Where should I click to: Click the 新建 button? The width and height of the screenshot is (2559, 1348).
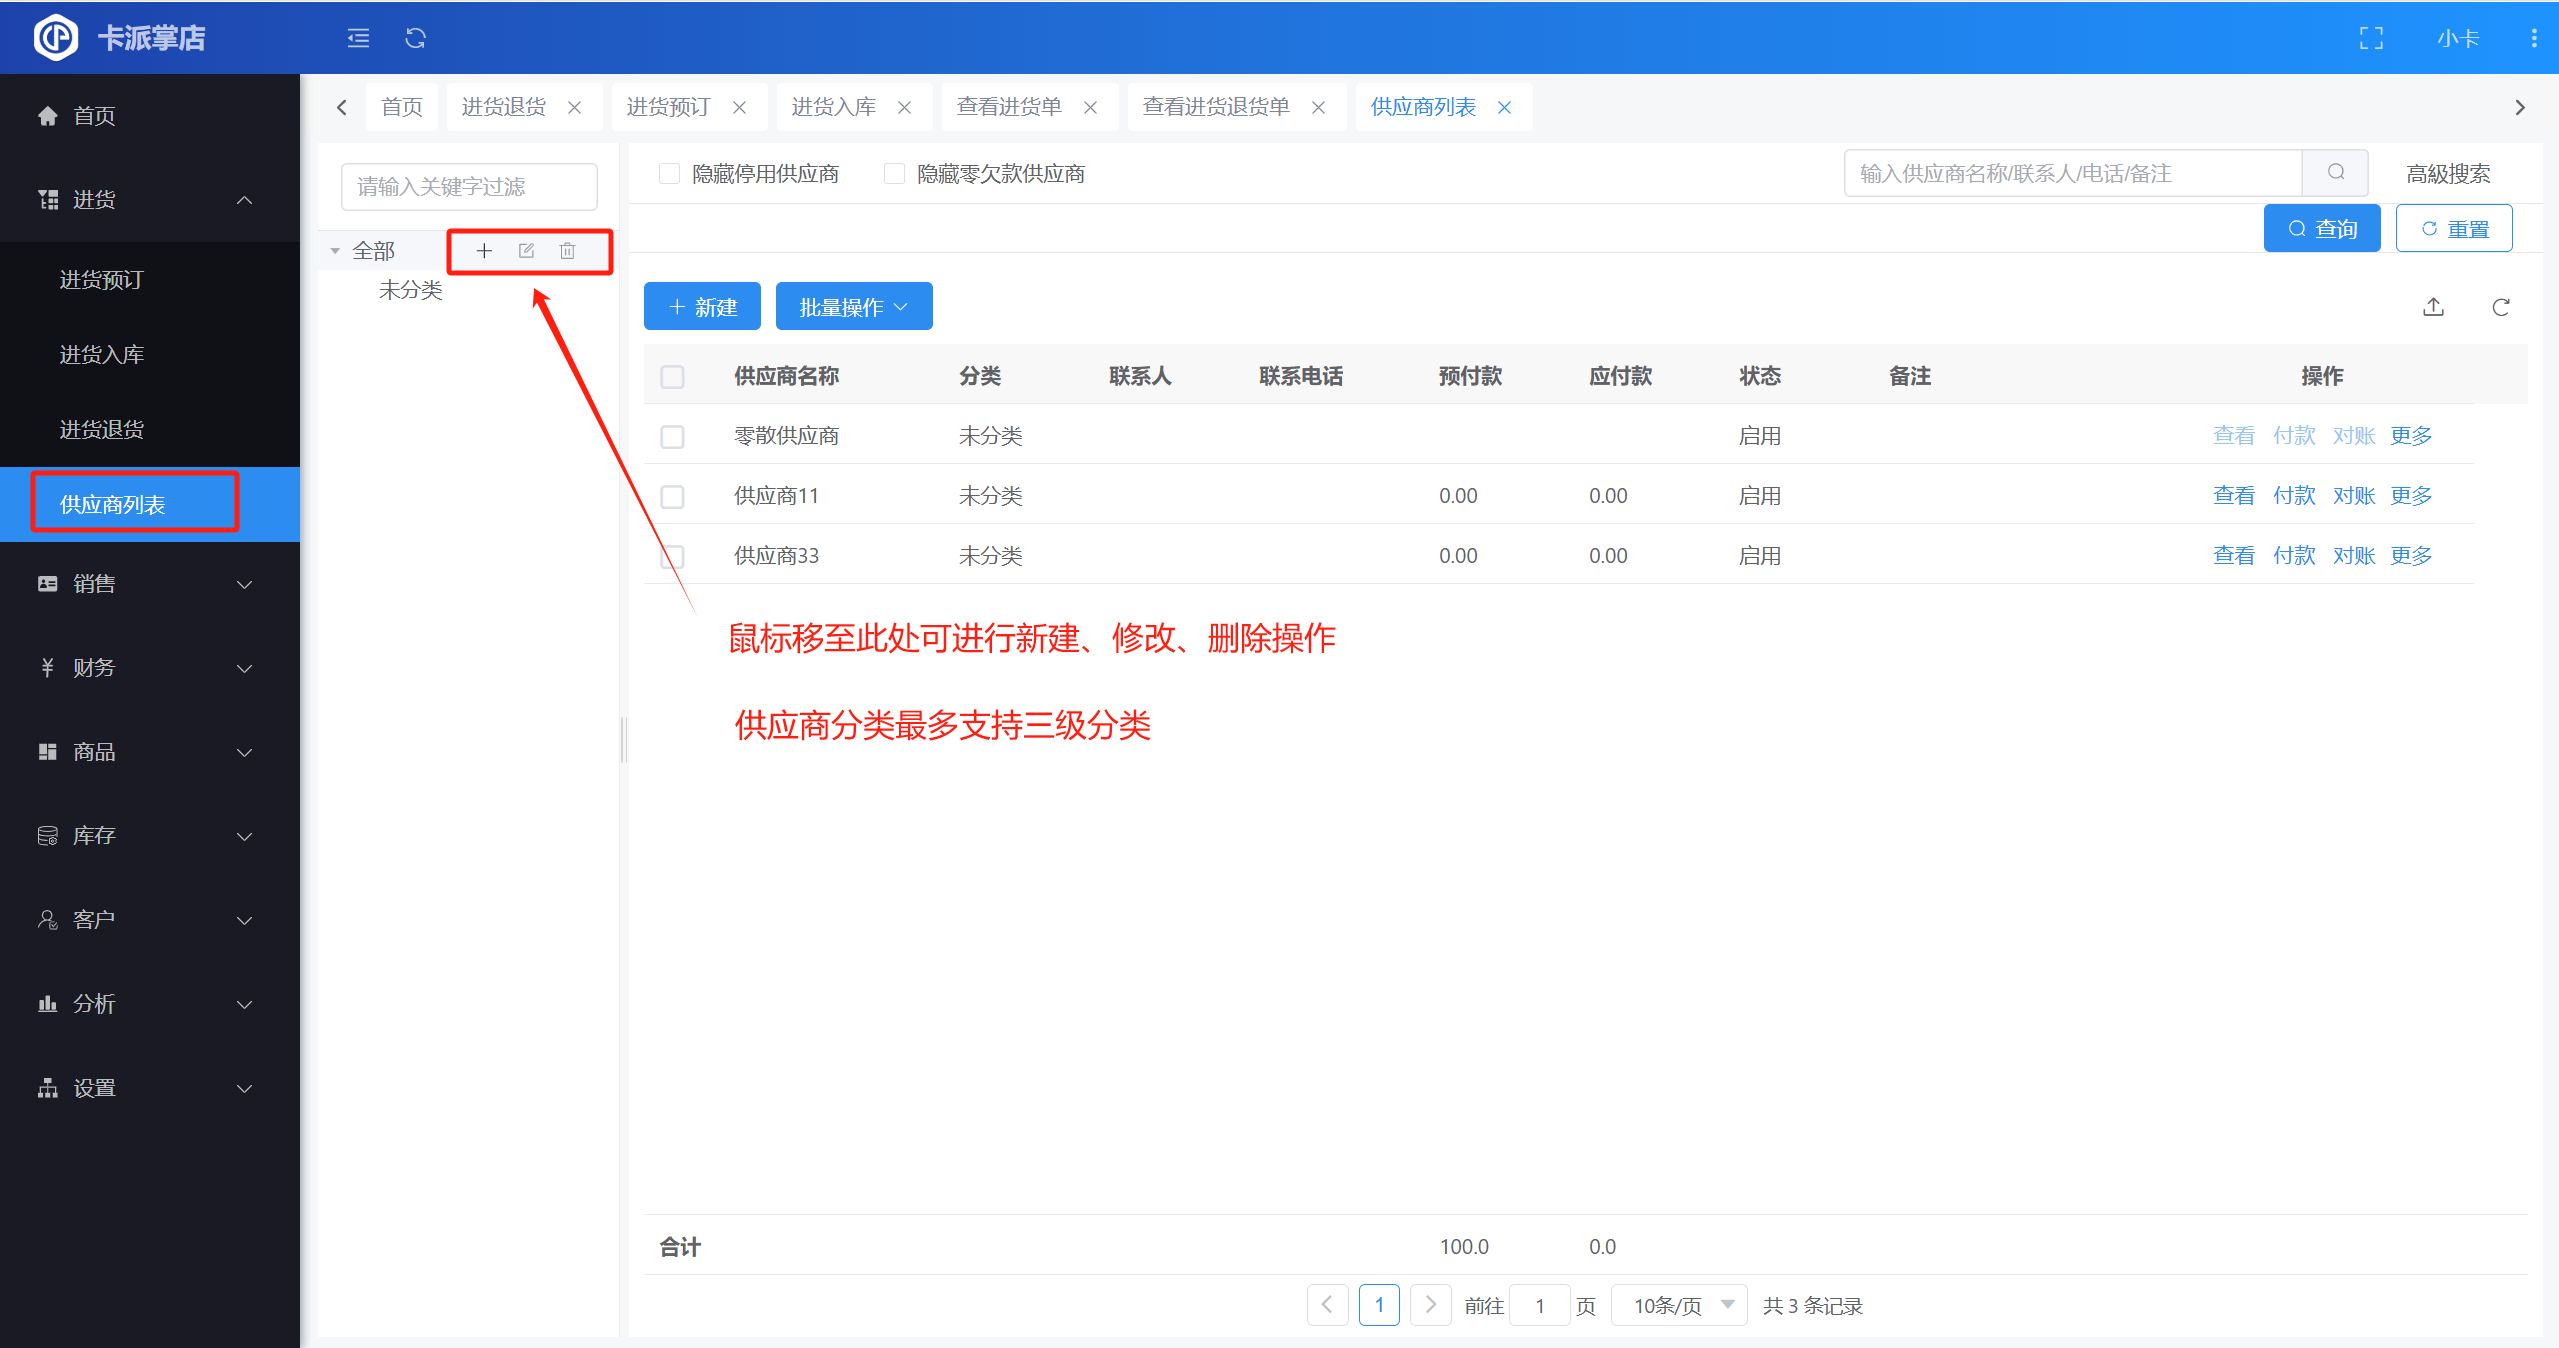click(702, 307)
